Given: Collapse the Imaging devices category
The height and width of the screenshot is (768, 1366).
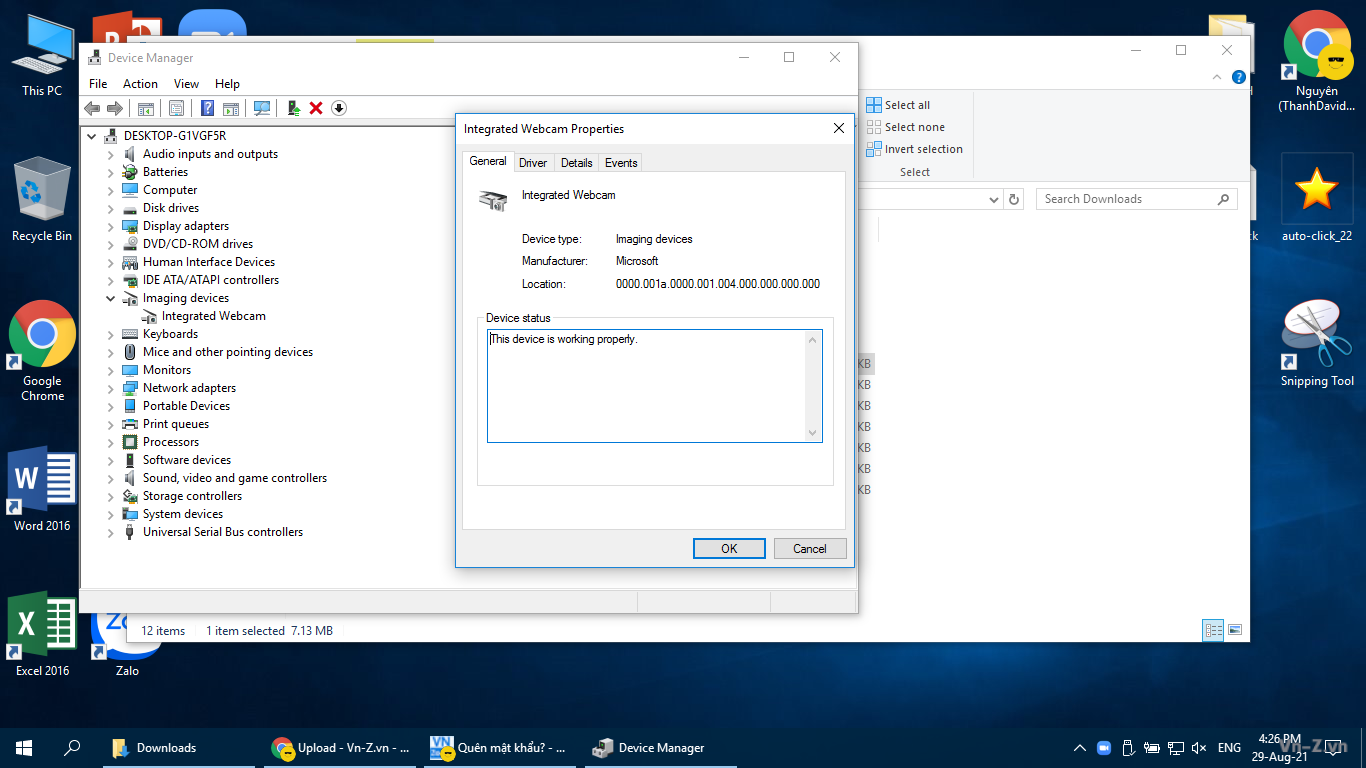Looking at the screenshot, I should (x=111, y=298).
